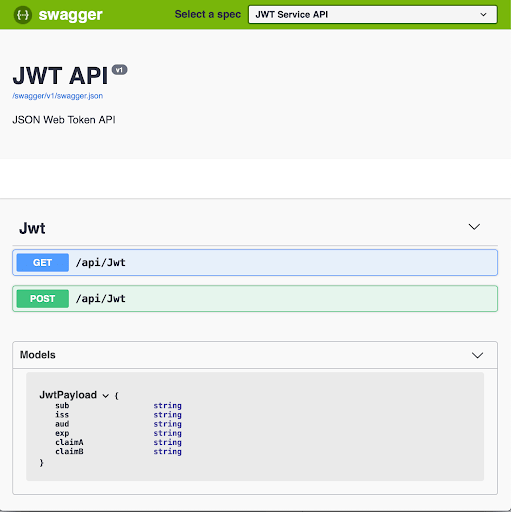Viewport: 511px width, 512px height.
Task: Collapse the JwtPayload model arrow
Action: 106,396
